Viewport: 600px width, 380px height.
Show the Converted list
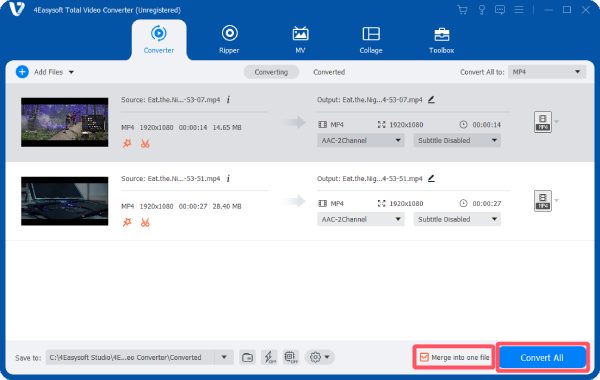[329, 72]
